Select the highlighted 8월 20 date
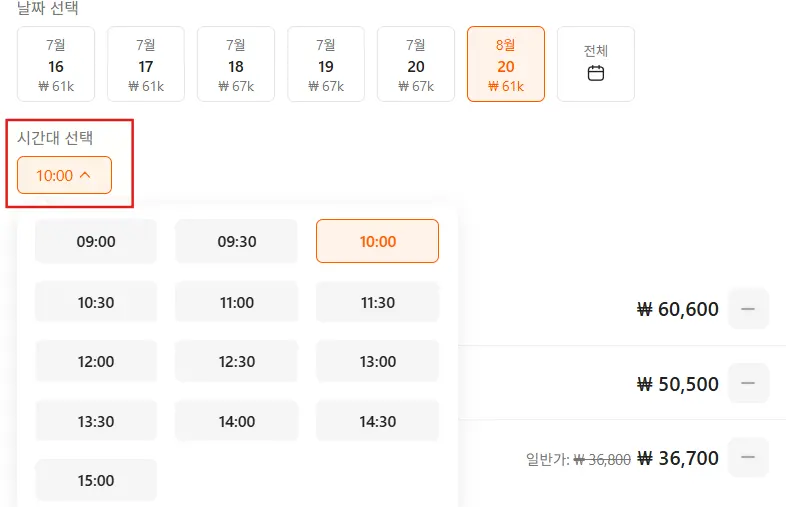 [x=506, y=64]
